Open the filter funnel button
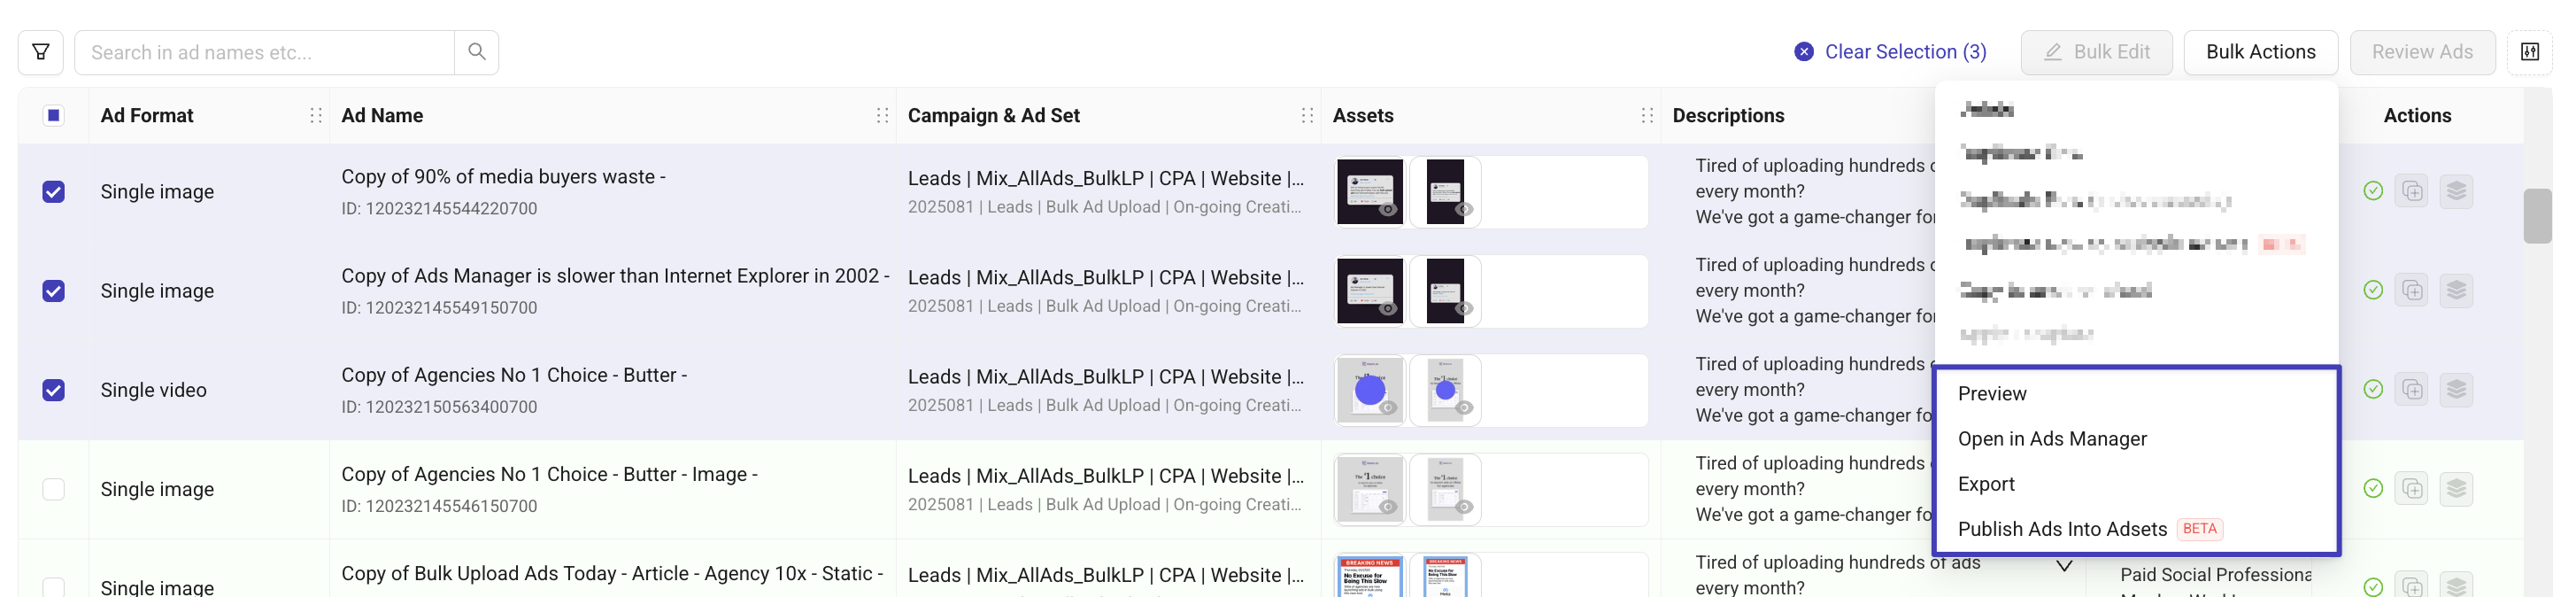The image size is (2576, 597). (x=41, y=52)
